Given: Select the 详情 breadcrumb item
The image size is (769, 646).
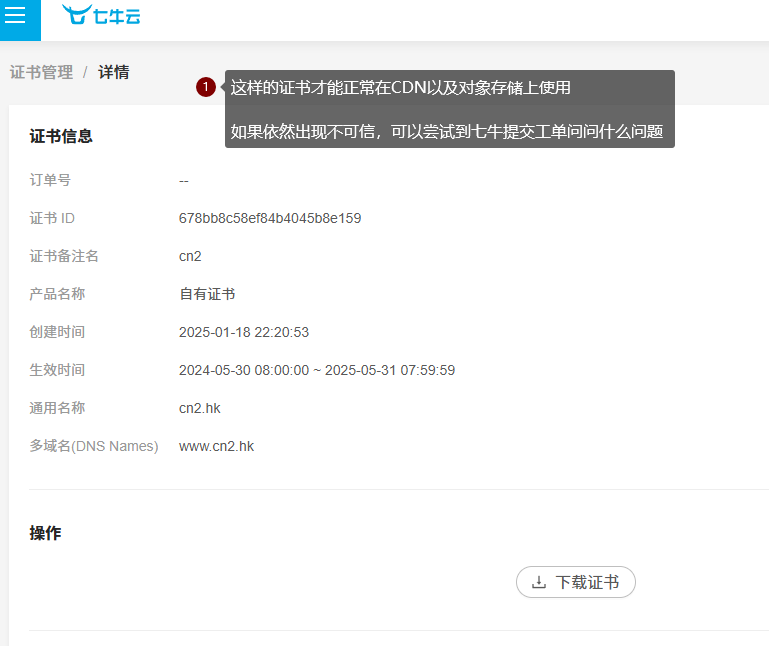Looking at the screenshot, I should coord(114,72).
